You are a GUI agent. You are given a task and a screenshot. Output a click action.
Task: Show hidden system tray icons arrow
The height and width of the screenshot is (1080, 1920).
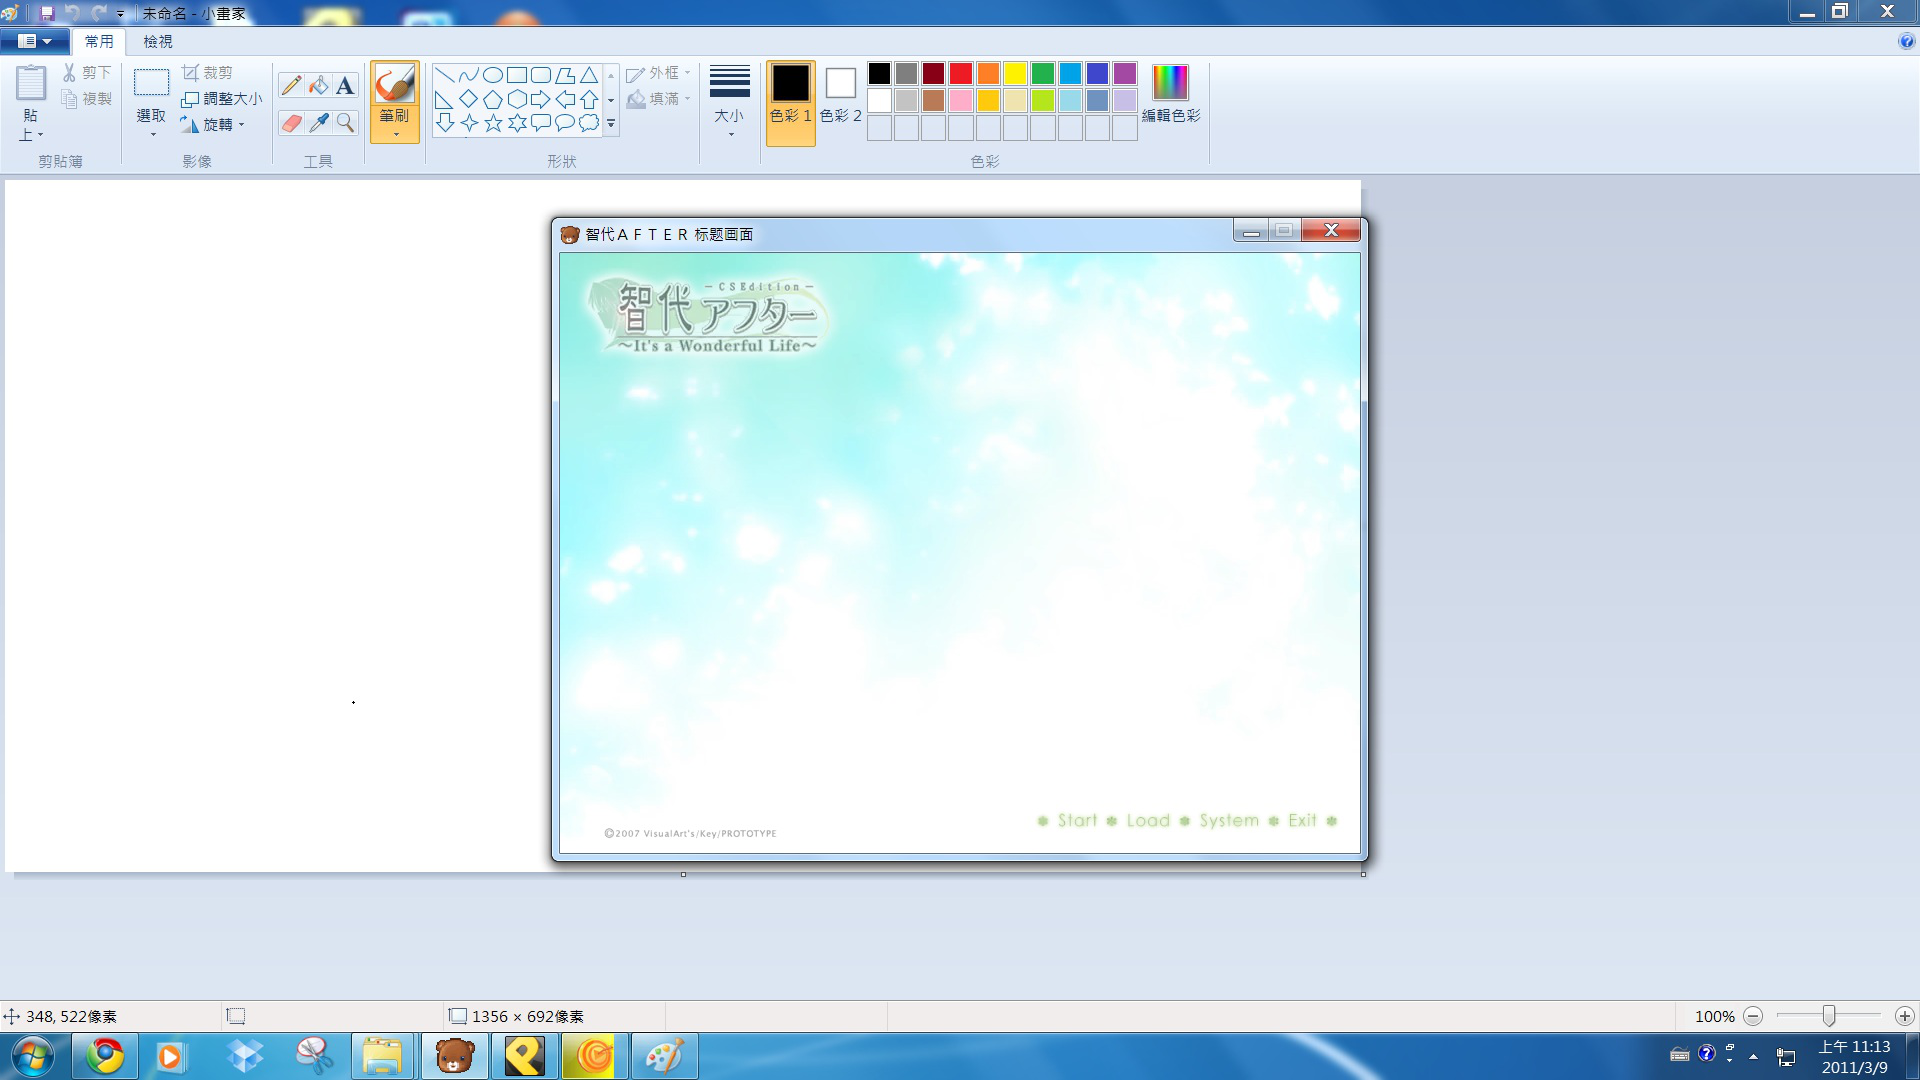tap(1753, 1056)
